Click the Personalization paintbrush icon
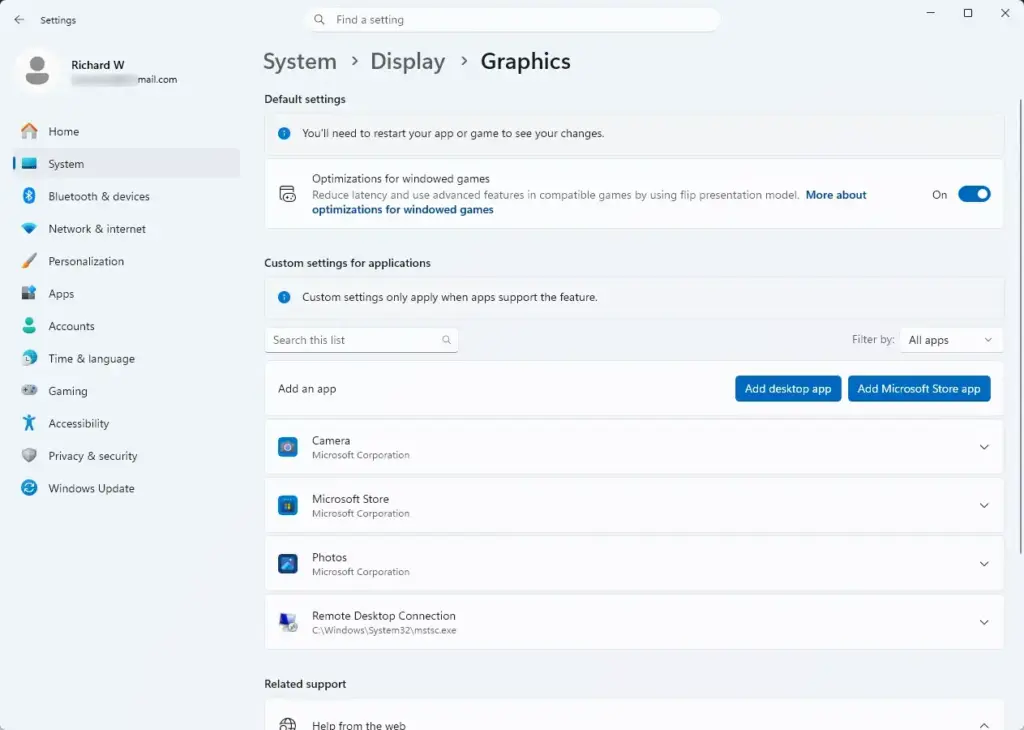 (x=29, y=261)
